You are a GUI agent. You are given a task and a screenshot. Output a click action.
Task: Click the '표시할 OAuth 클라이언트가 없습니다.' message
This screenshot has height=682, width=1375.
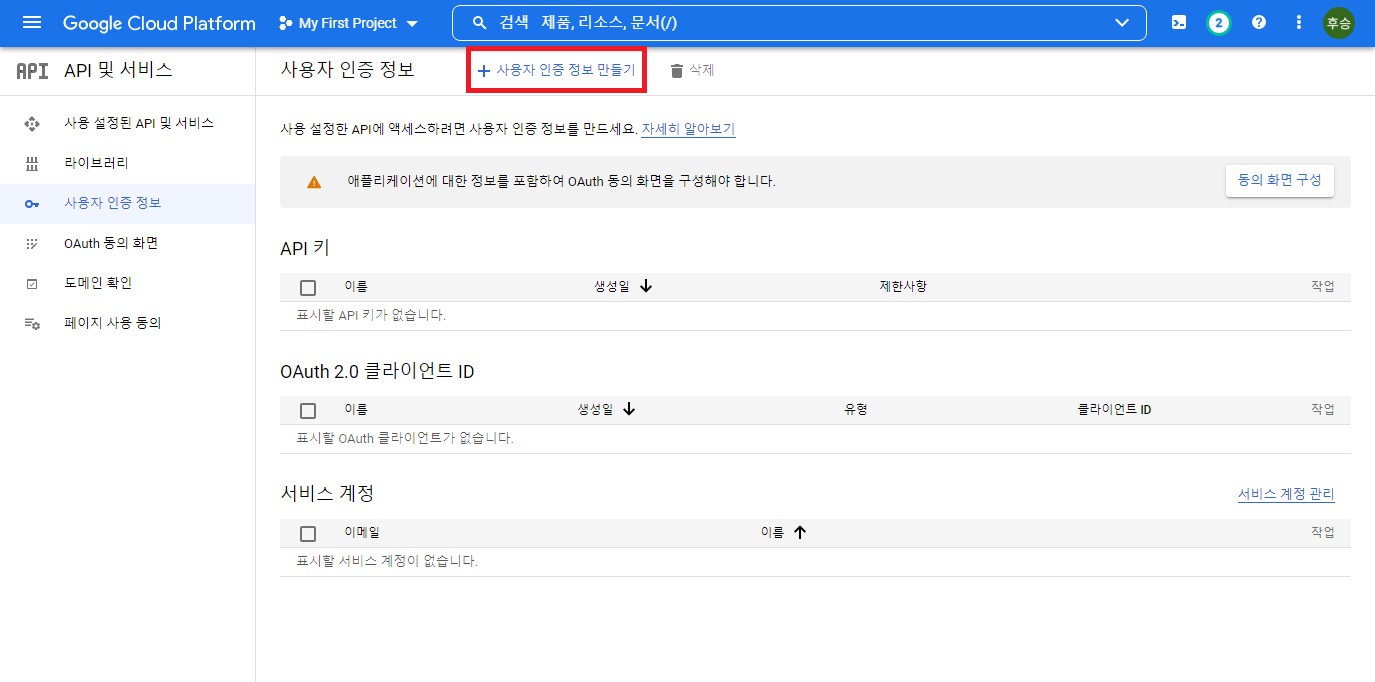coord(405,438)
